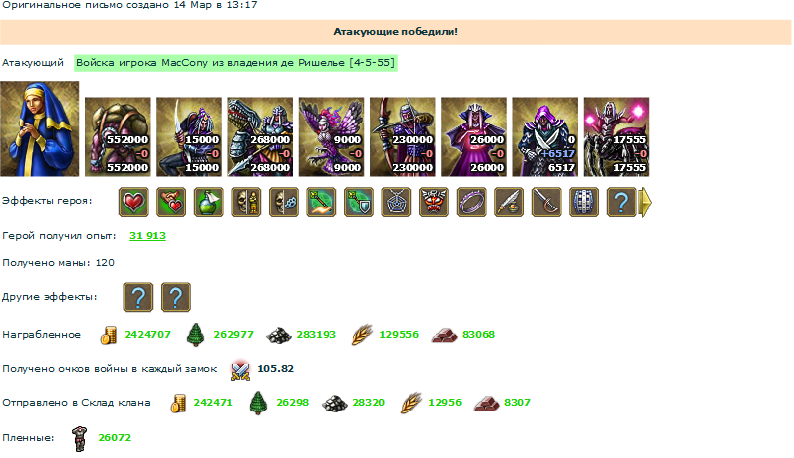794x458 pixels.
Task: Select the scythe blade effect icon
Action: point(546,202)
